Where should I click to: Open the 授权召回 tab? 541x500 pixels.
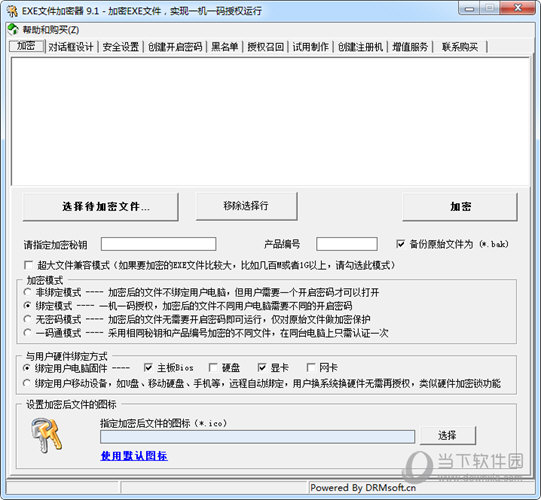tap(266, 47)
